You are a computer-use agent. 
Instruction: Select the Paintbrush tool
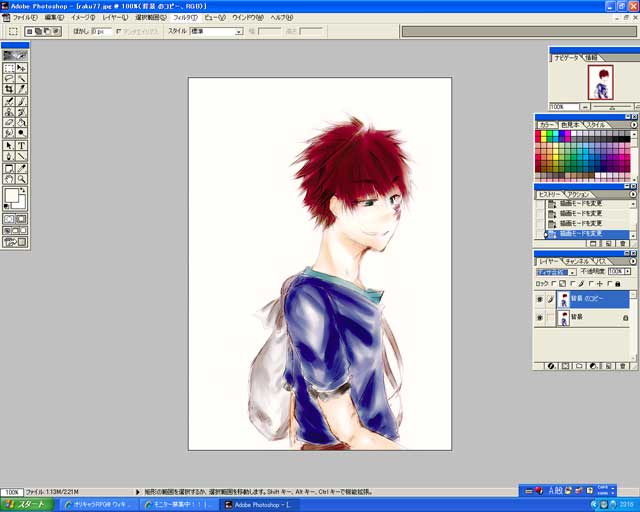pyautogui.click(x=21, y=101)
